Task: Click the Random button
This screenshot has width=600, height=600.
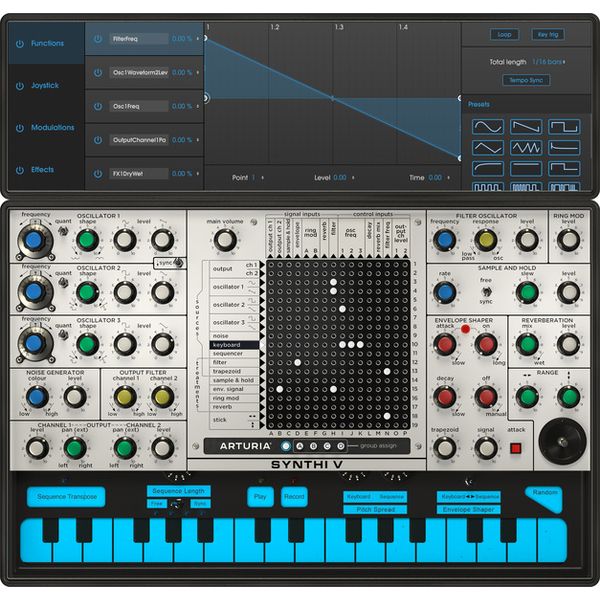Action: pos(545,497)
